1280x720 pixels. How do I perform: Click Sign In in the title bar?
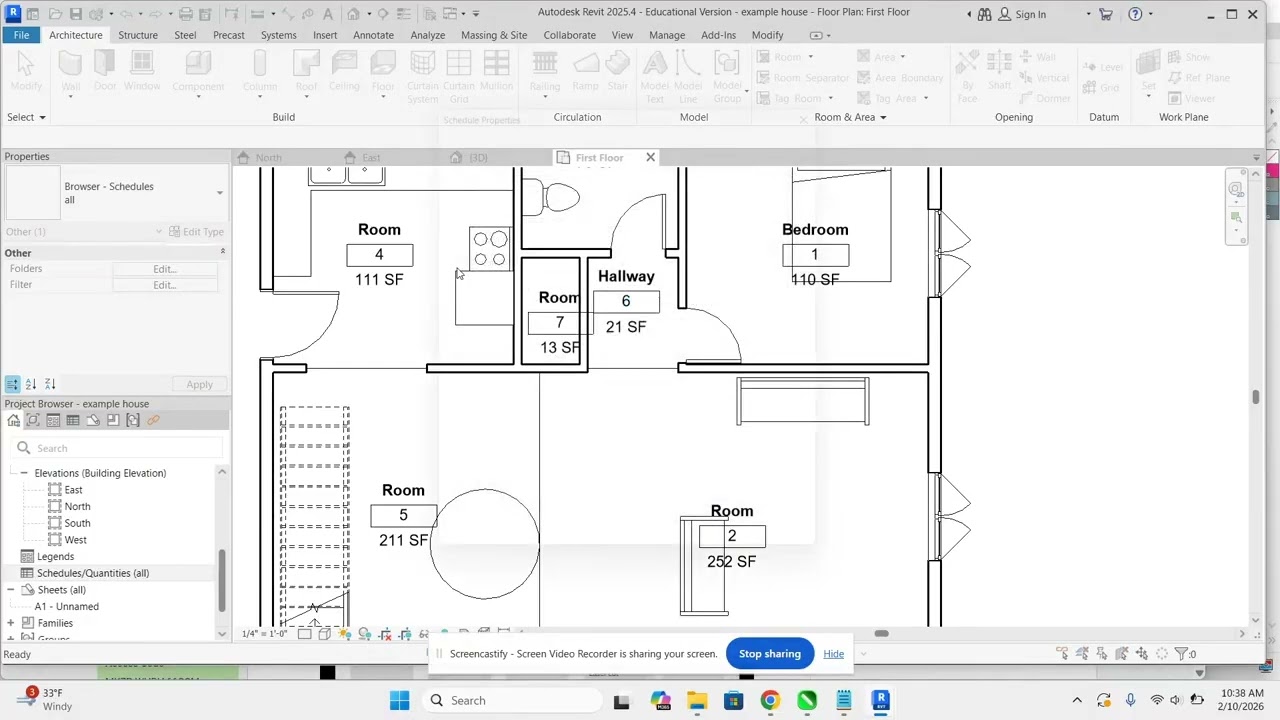click(x=1030, y=14)
